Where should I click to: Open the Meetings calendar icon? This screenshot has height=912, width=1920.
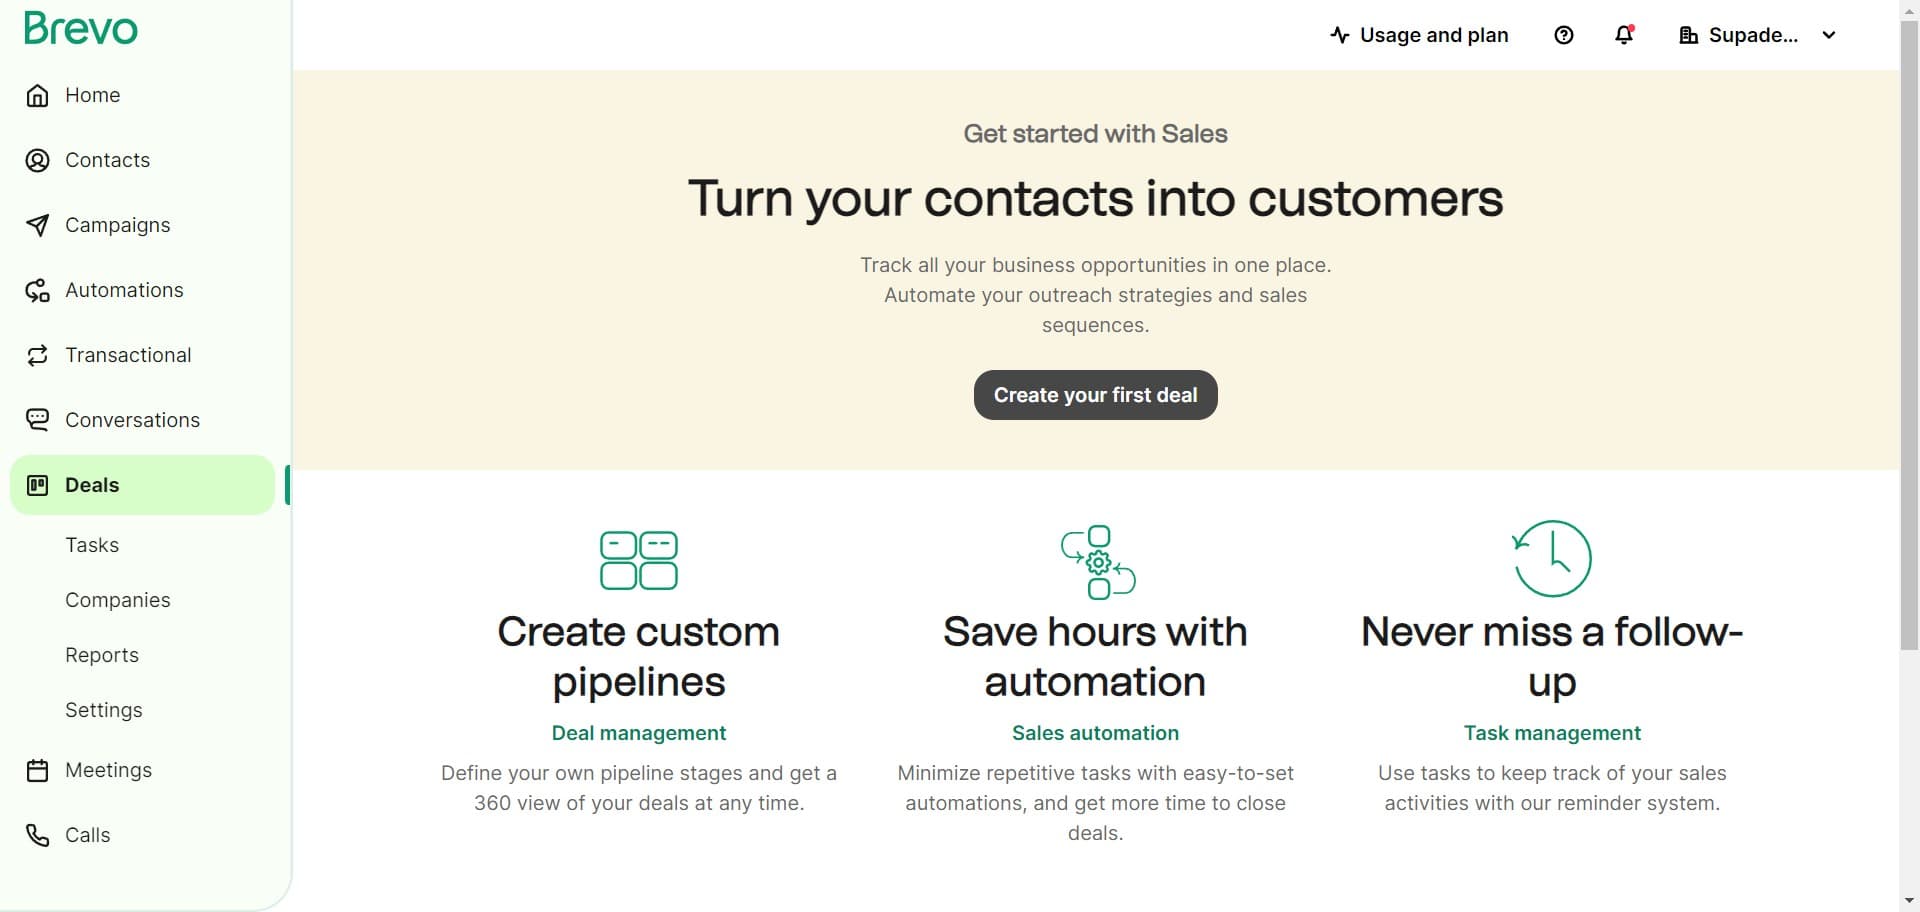[x=37, y=770]
